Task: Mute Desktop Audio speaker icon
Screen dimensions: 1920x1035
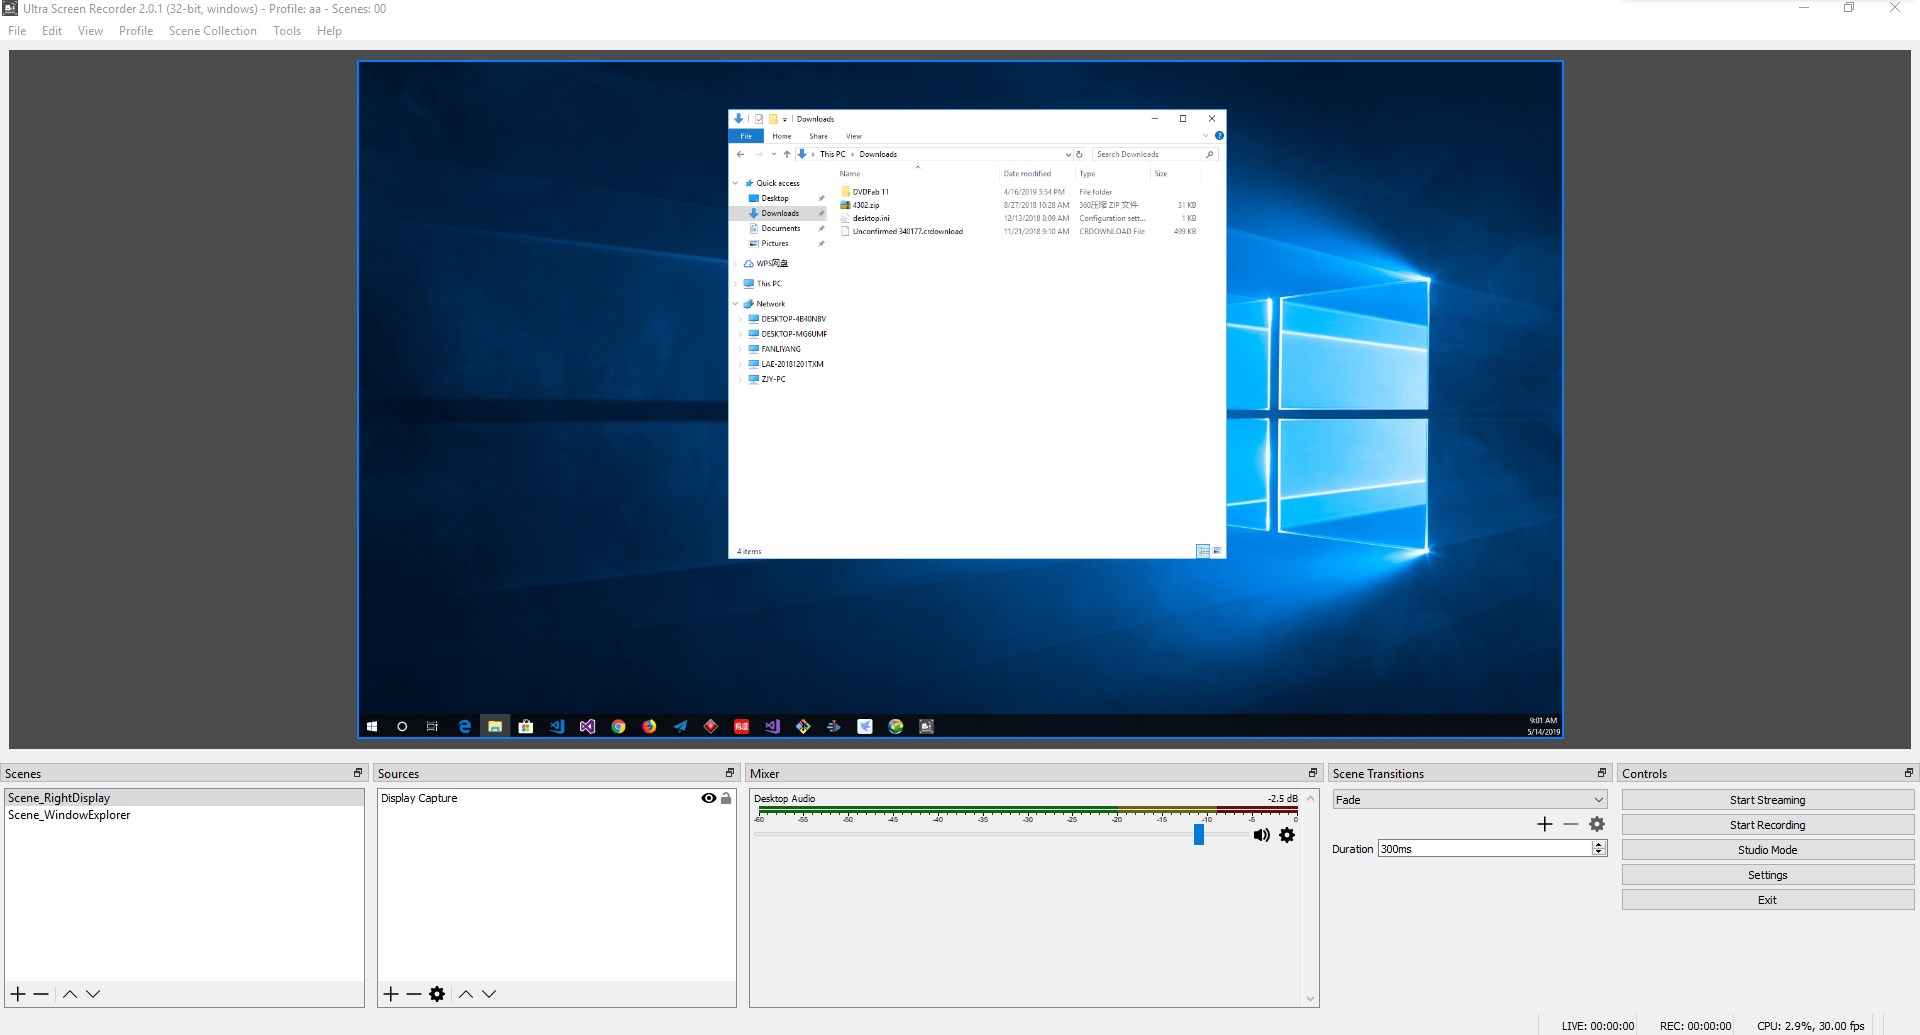Action: pyautogui.click(x=1261, y=835)
